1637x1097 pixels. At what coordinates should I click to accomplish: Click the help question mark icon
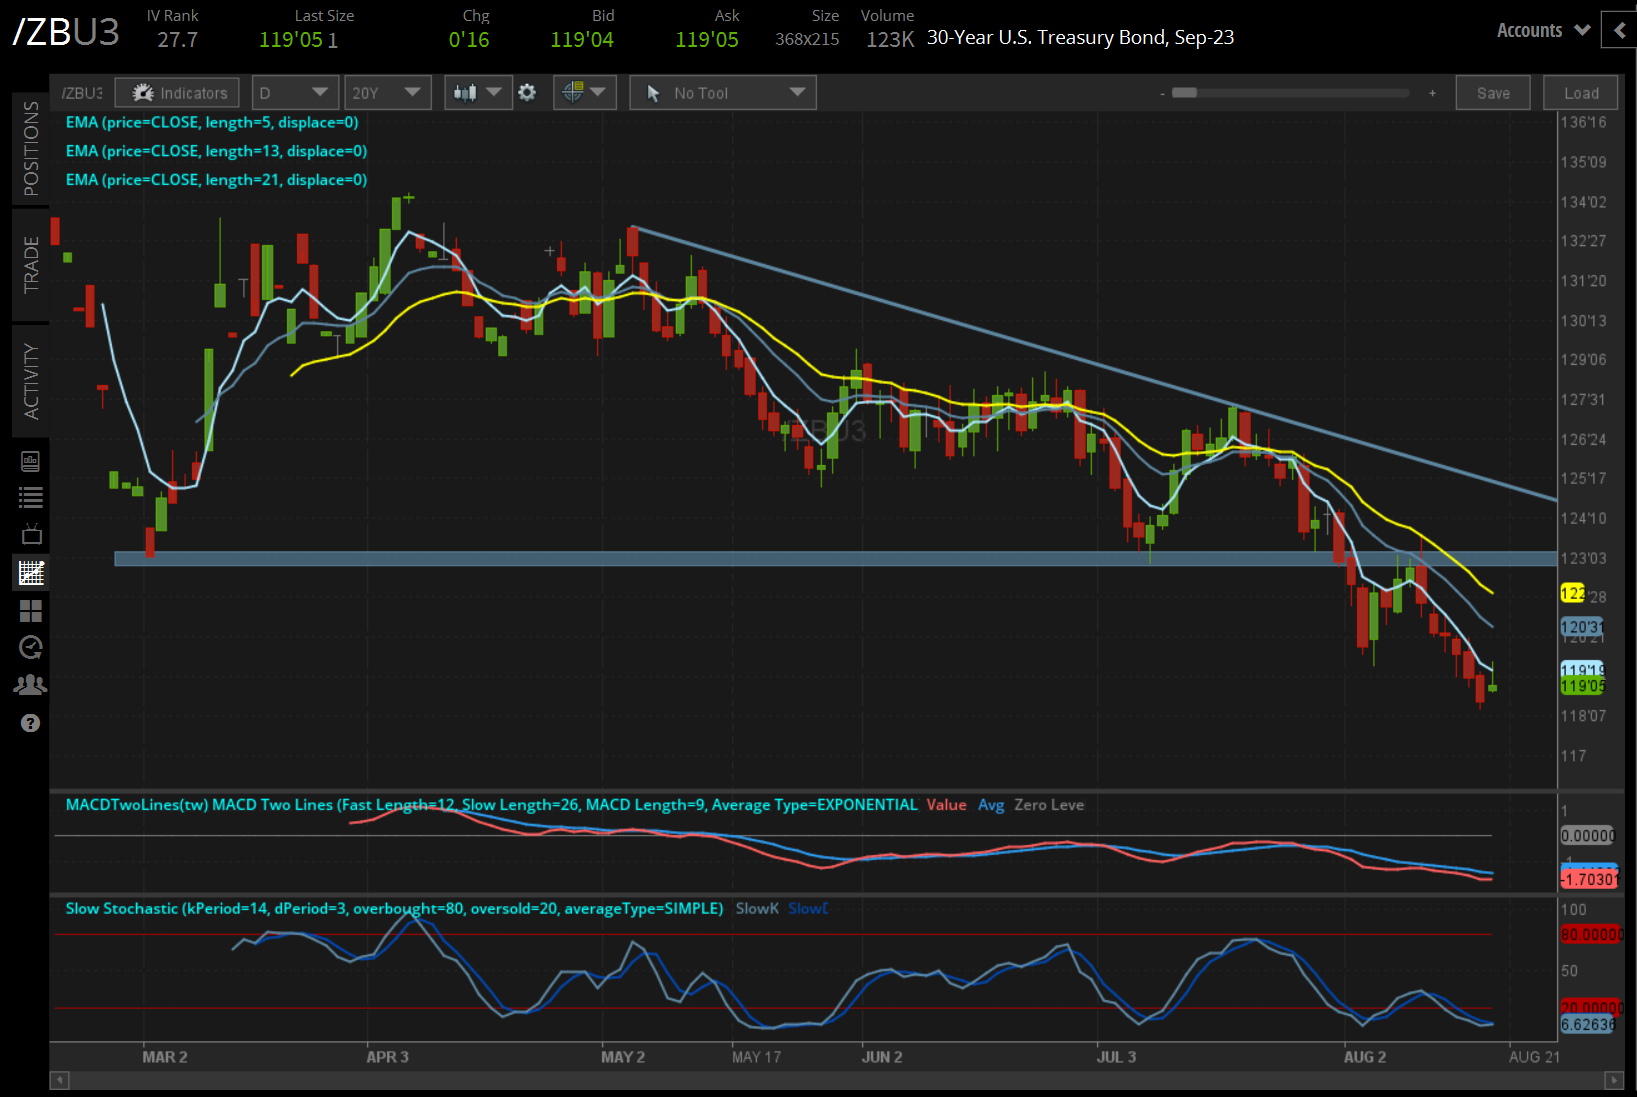tap(31, 723)
